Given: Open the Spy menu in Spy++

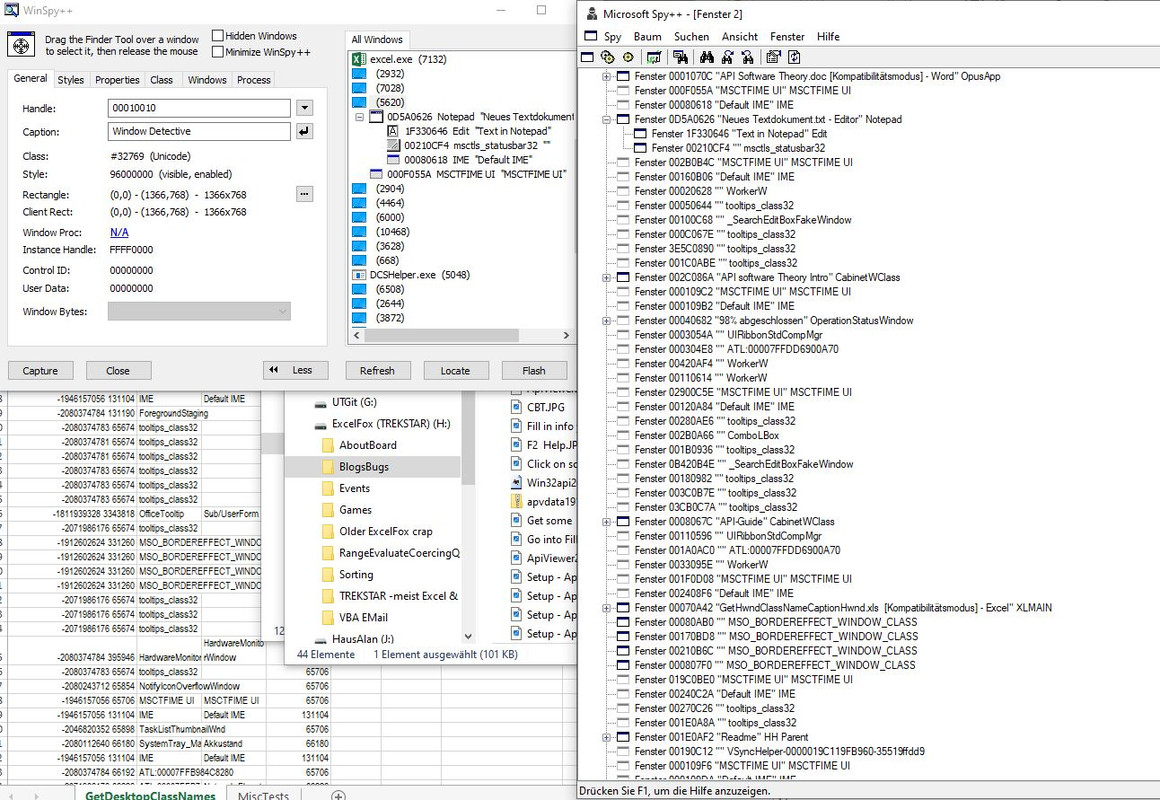Looking at the screenshot, I should 613,36.
